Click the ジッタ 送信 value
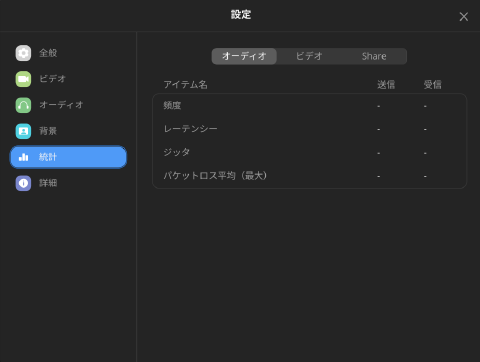This screenshot has height=362, width=480. coord(379,153)
